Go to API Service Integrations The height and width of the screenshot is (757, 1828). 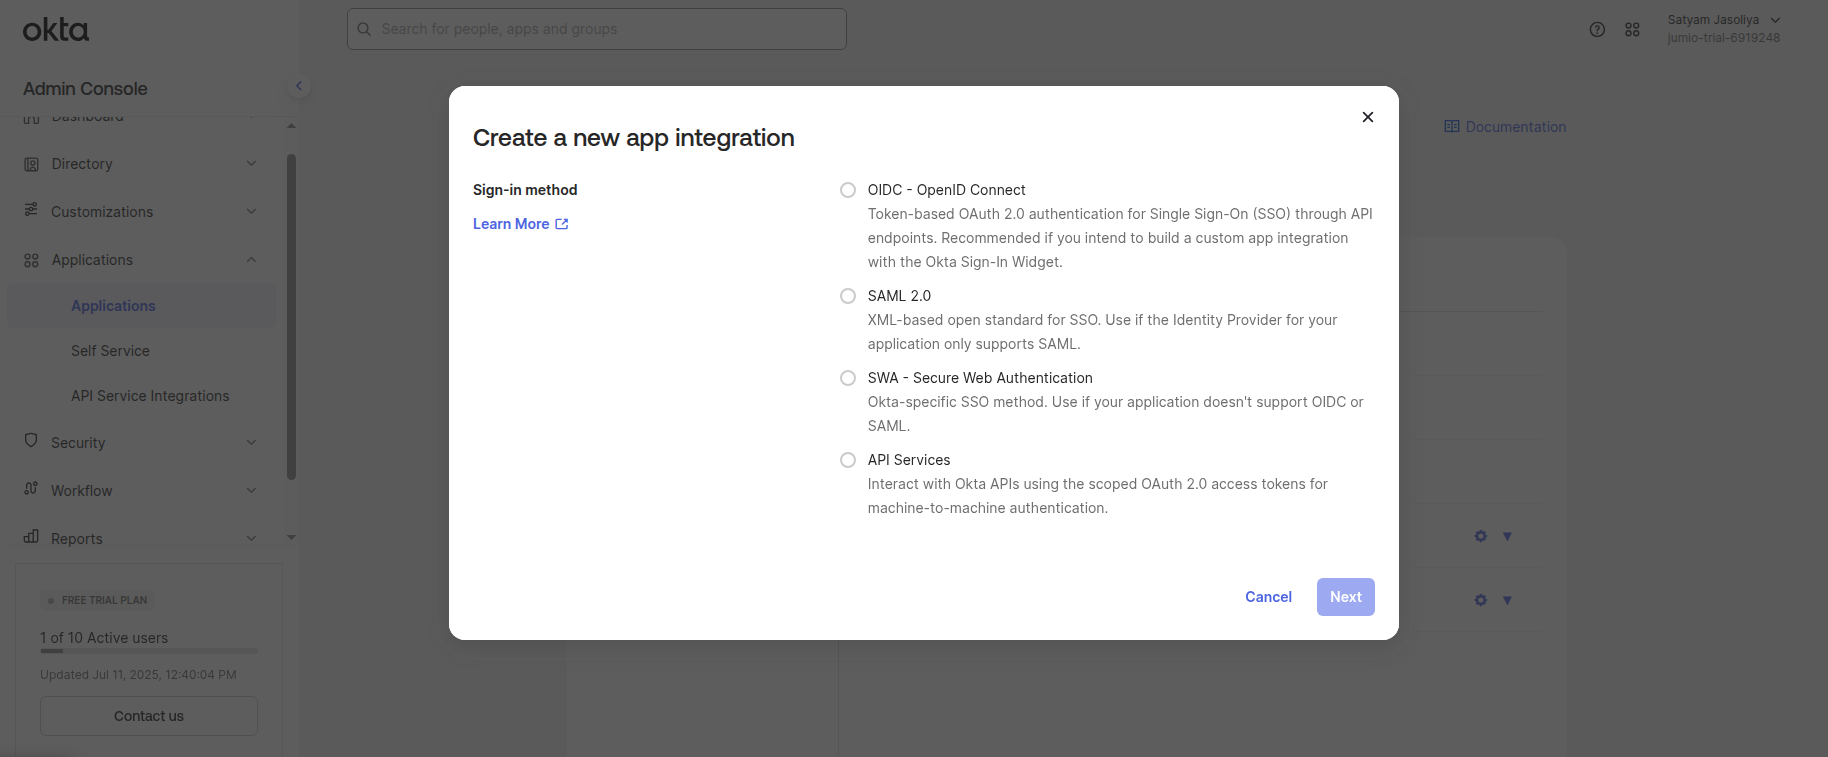[x=150, y=396]
